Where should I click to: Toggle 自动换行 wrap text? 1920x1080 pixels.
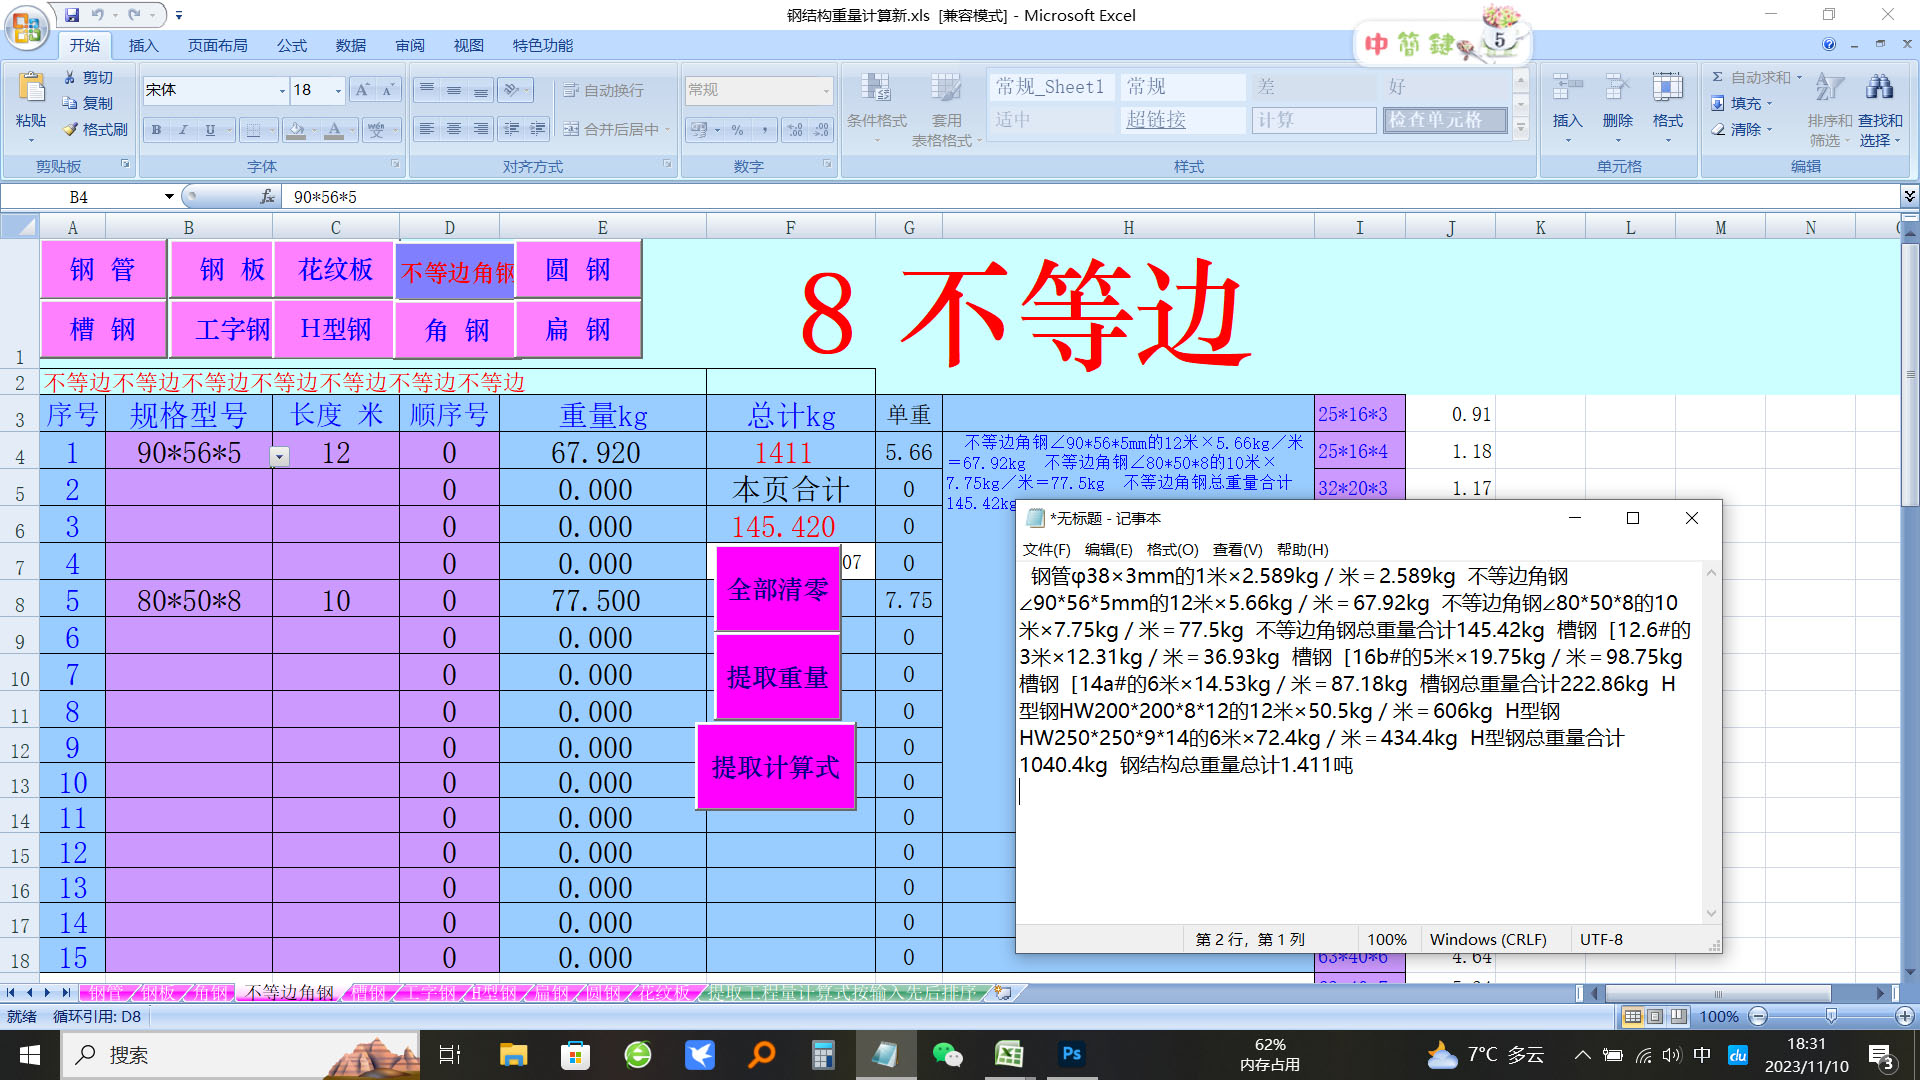coord(603,90)
